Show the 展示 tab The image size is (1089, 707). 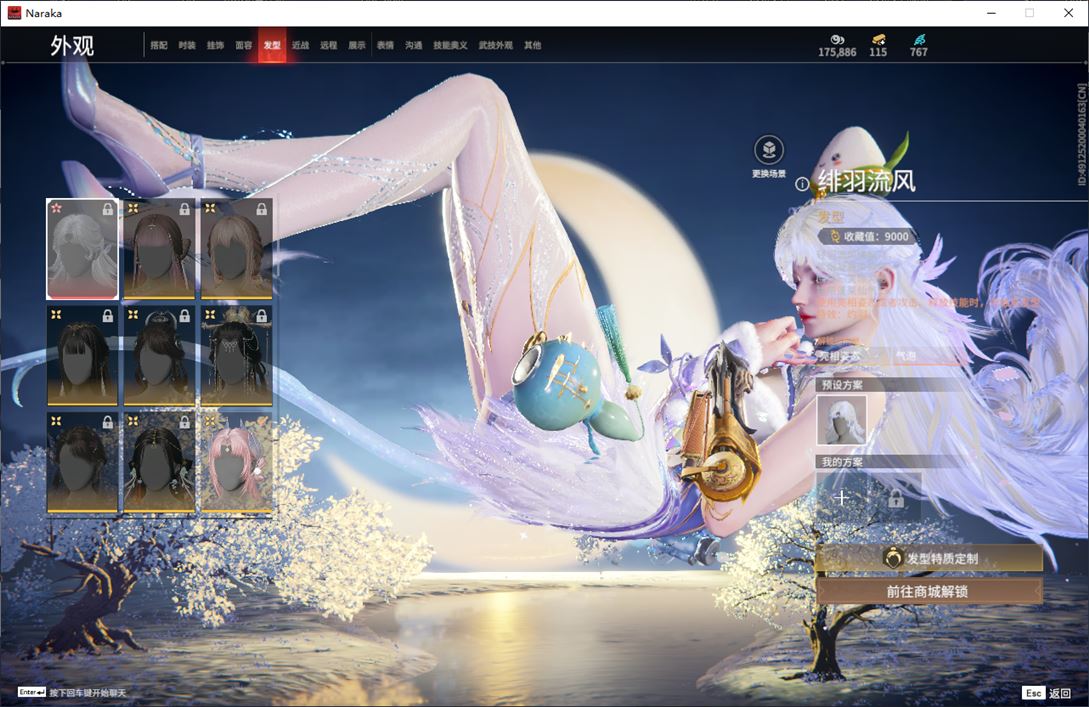357,45
